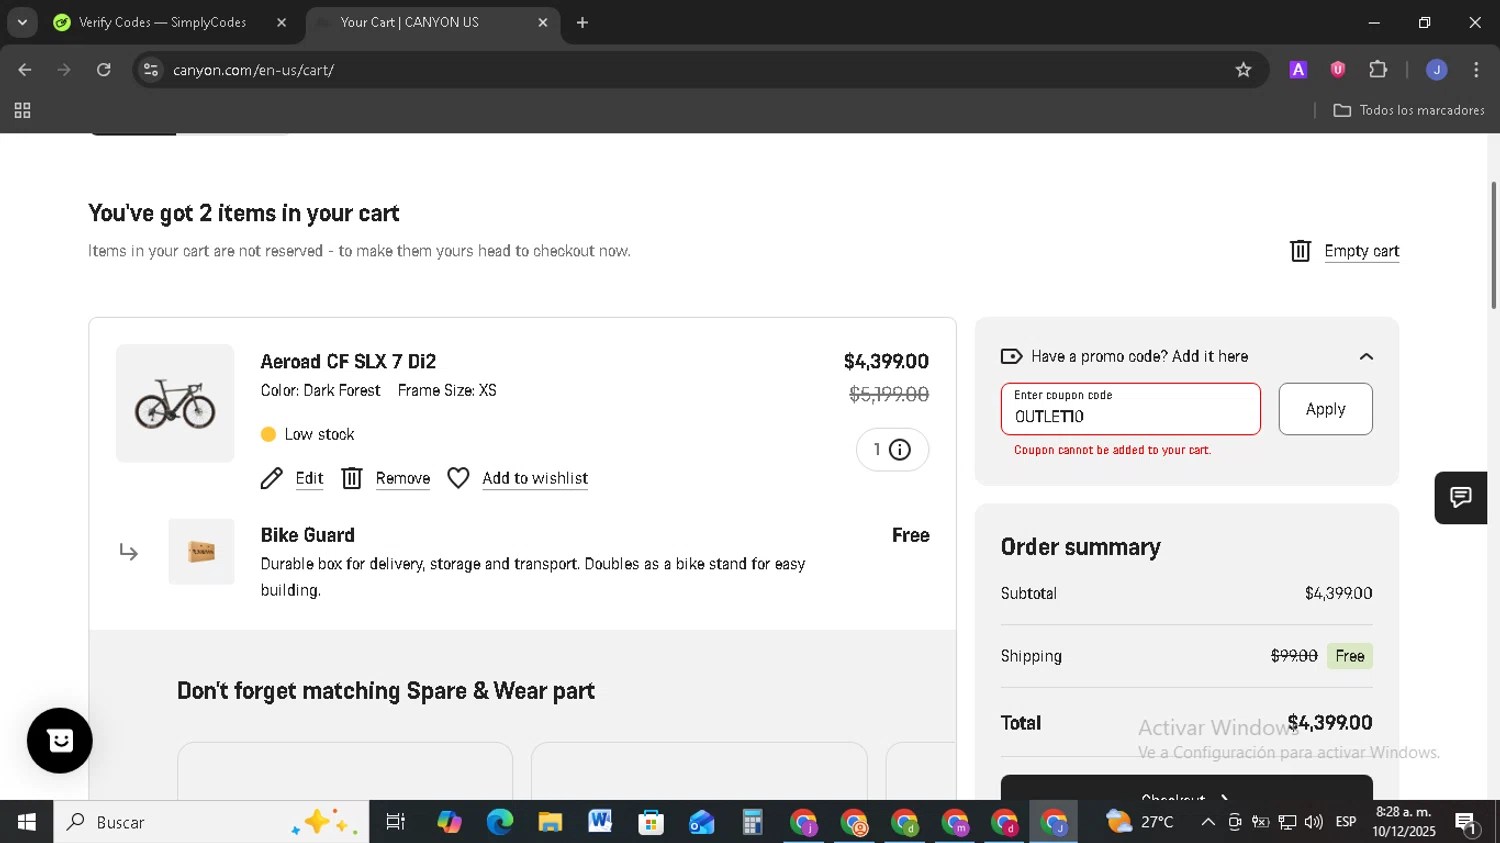Open the tab search dropdown arrow
1500x843 pixels.
point(22,23)
